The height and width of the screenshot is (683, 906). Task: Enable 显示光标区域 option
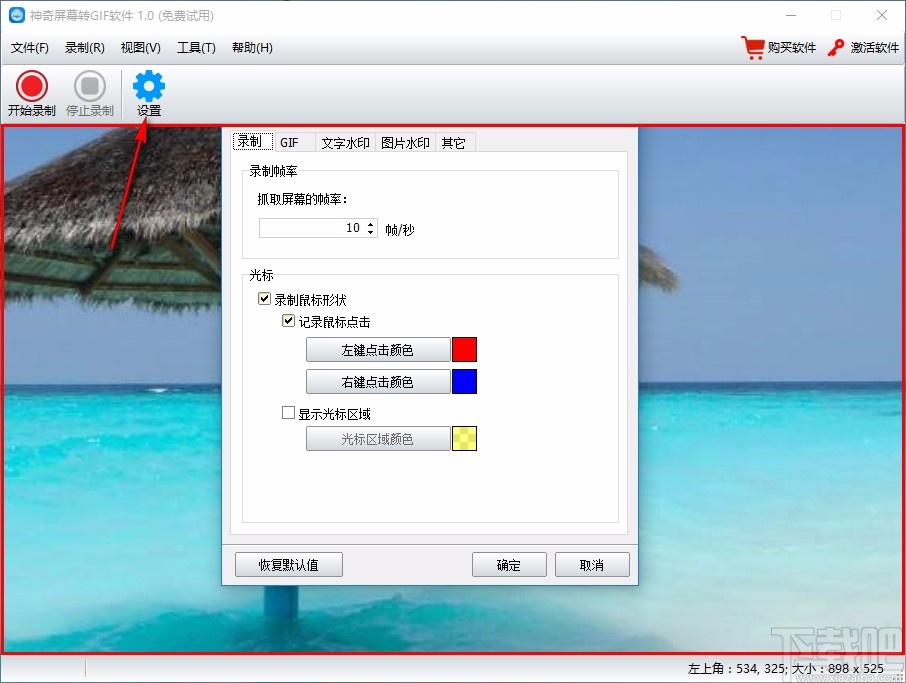[x=288, y=412]
